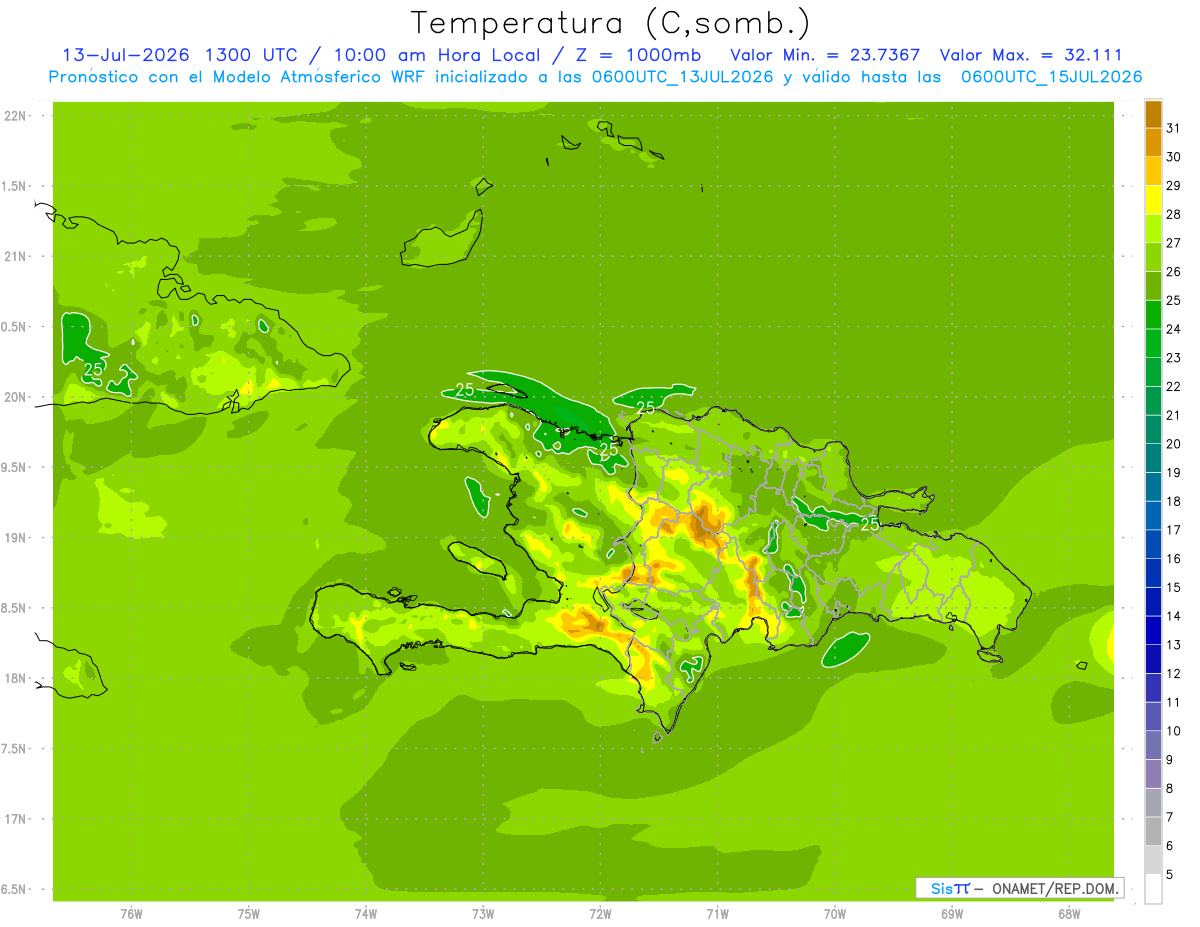Screen dimensions: 1200x927
Task: Select the dark blue 14 degree colorbar segment
Action: click(1153, 602)
